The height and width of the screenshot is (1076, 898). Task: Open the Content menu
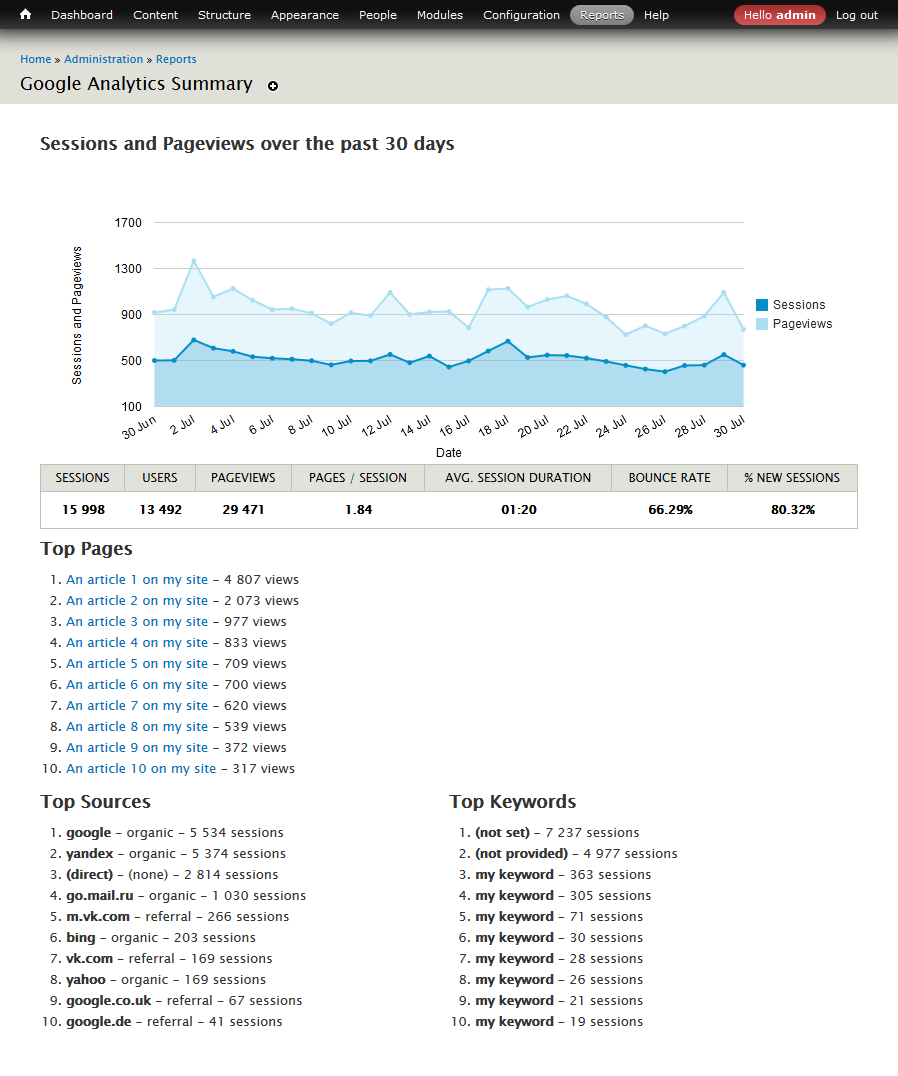click(x=155, y=14)
